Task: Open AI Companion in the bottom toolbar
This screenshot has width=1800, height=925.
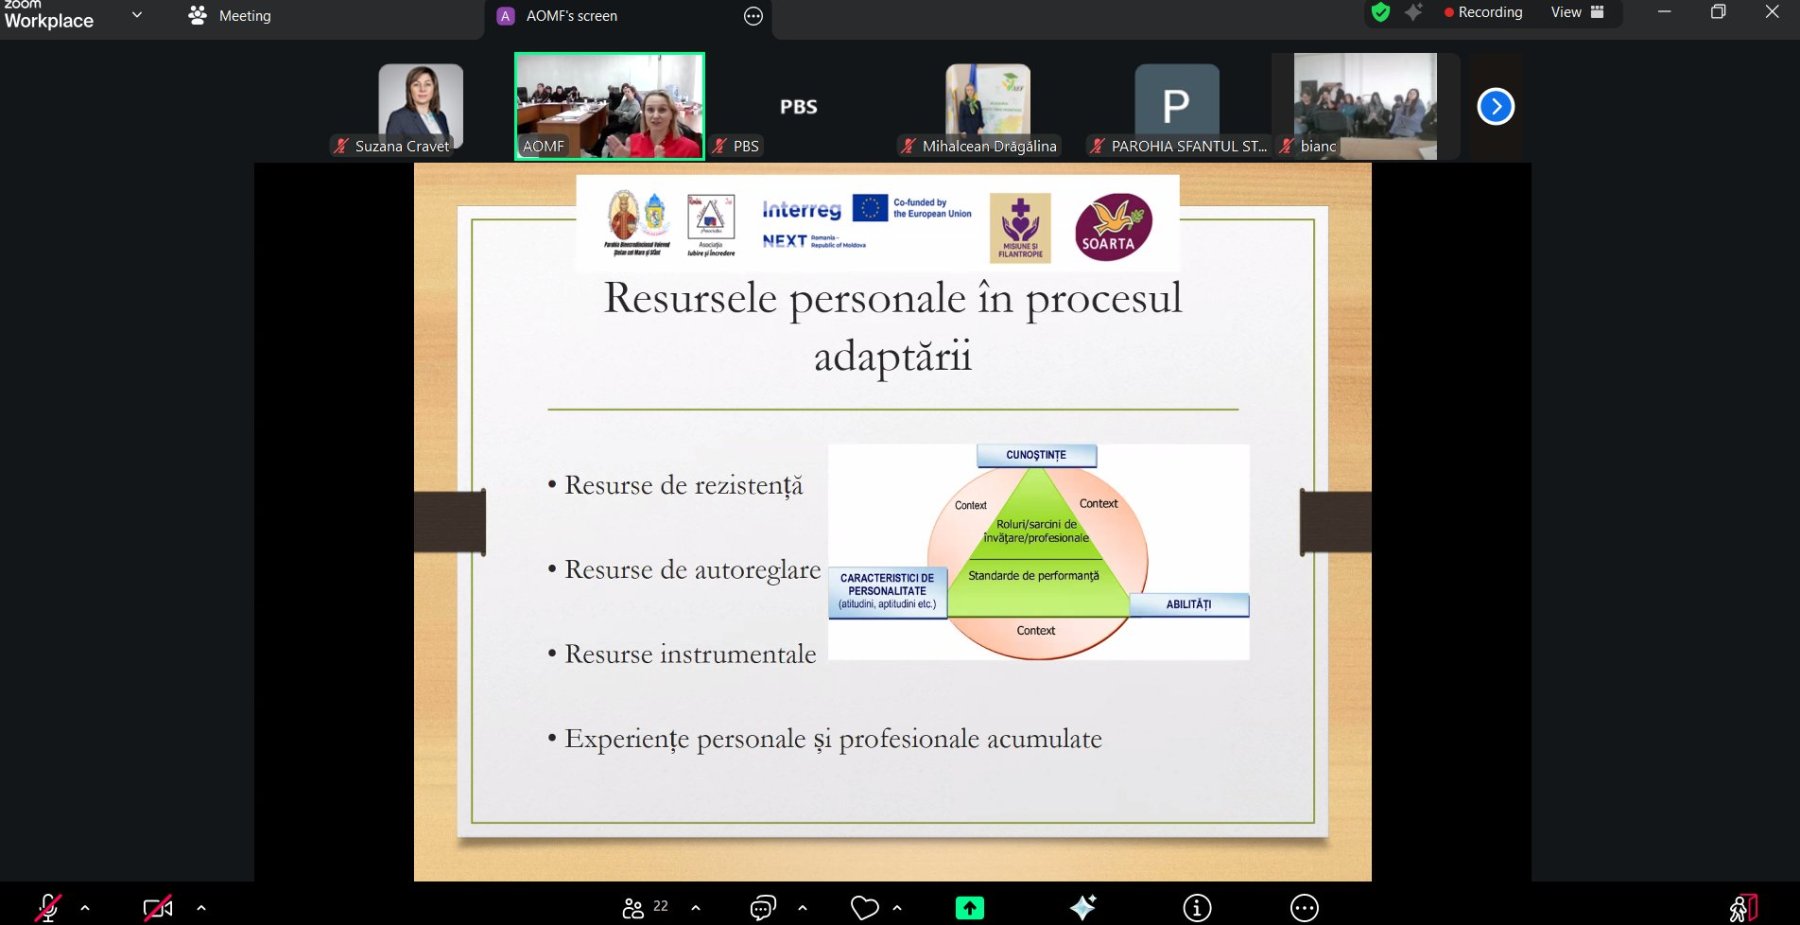Action: pos(1083,907)
